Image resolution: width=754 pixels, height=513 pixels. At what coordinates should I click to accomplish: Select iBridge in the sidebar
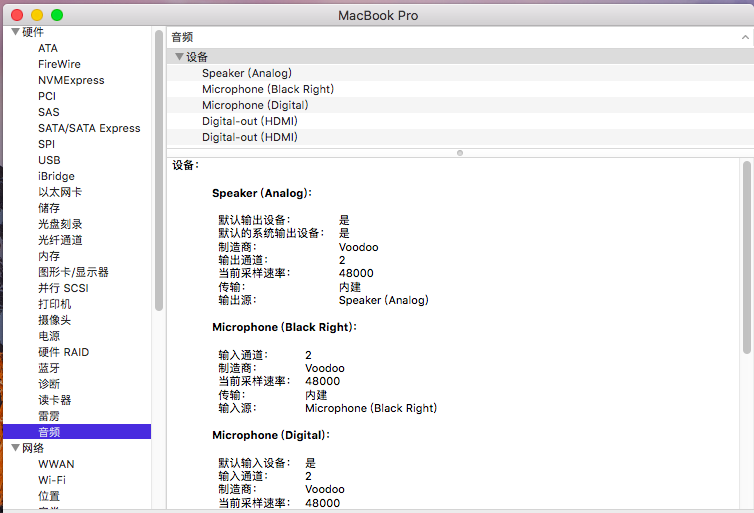click(56, 176)
